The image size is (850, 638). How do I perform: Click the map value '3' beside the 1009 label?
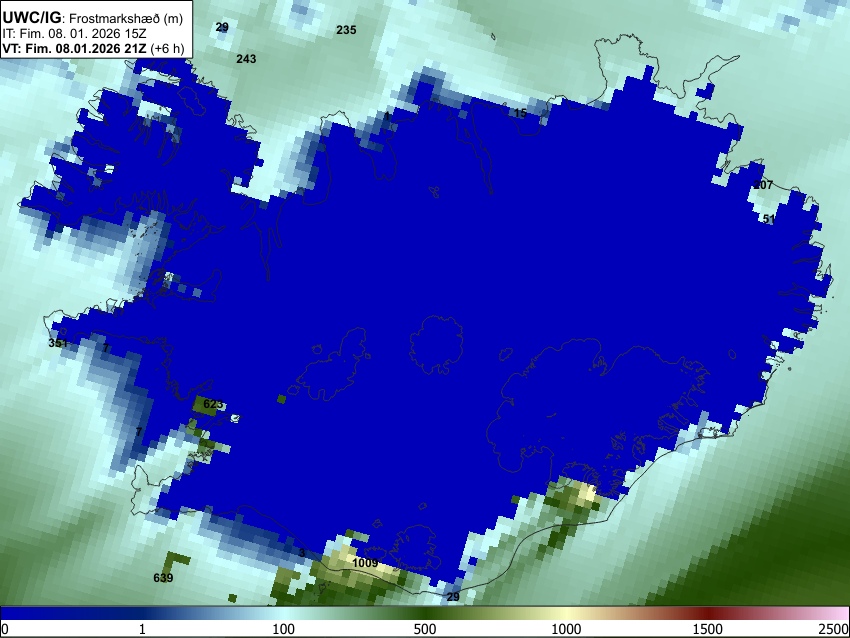[302, 553]
